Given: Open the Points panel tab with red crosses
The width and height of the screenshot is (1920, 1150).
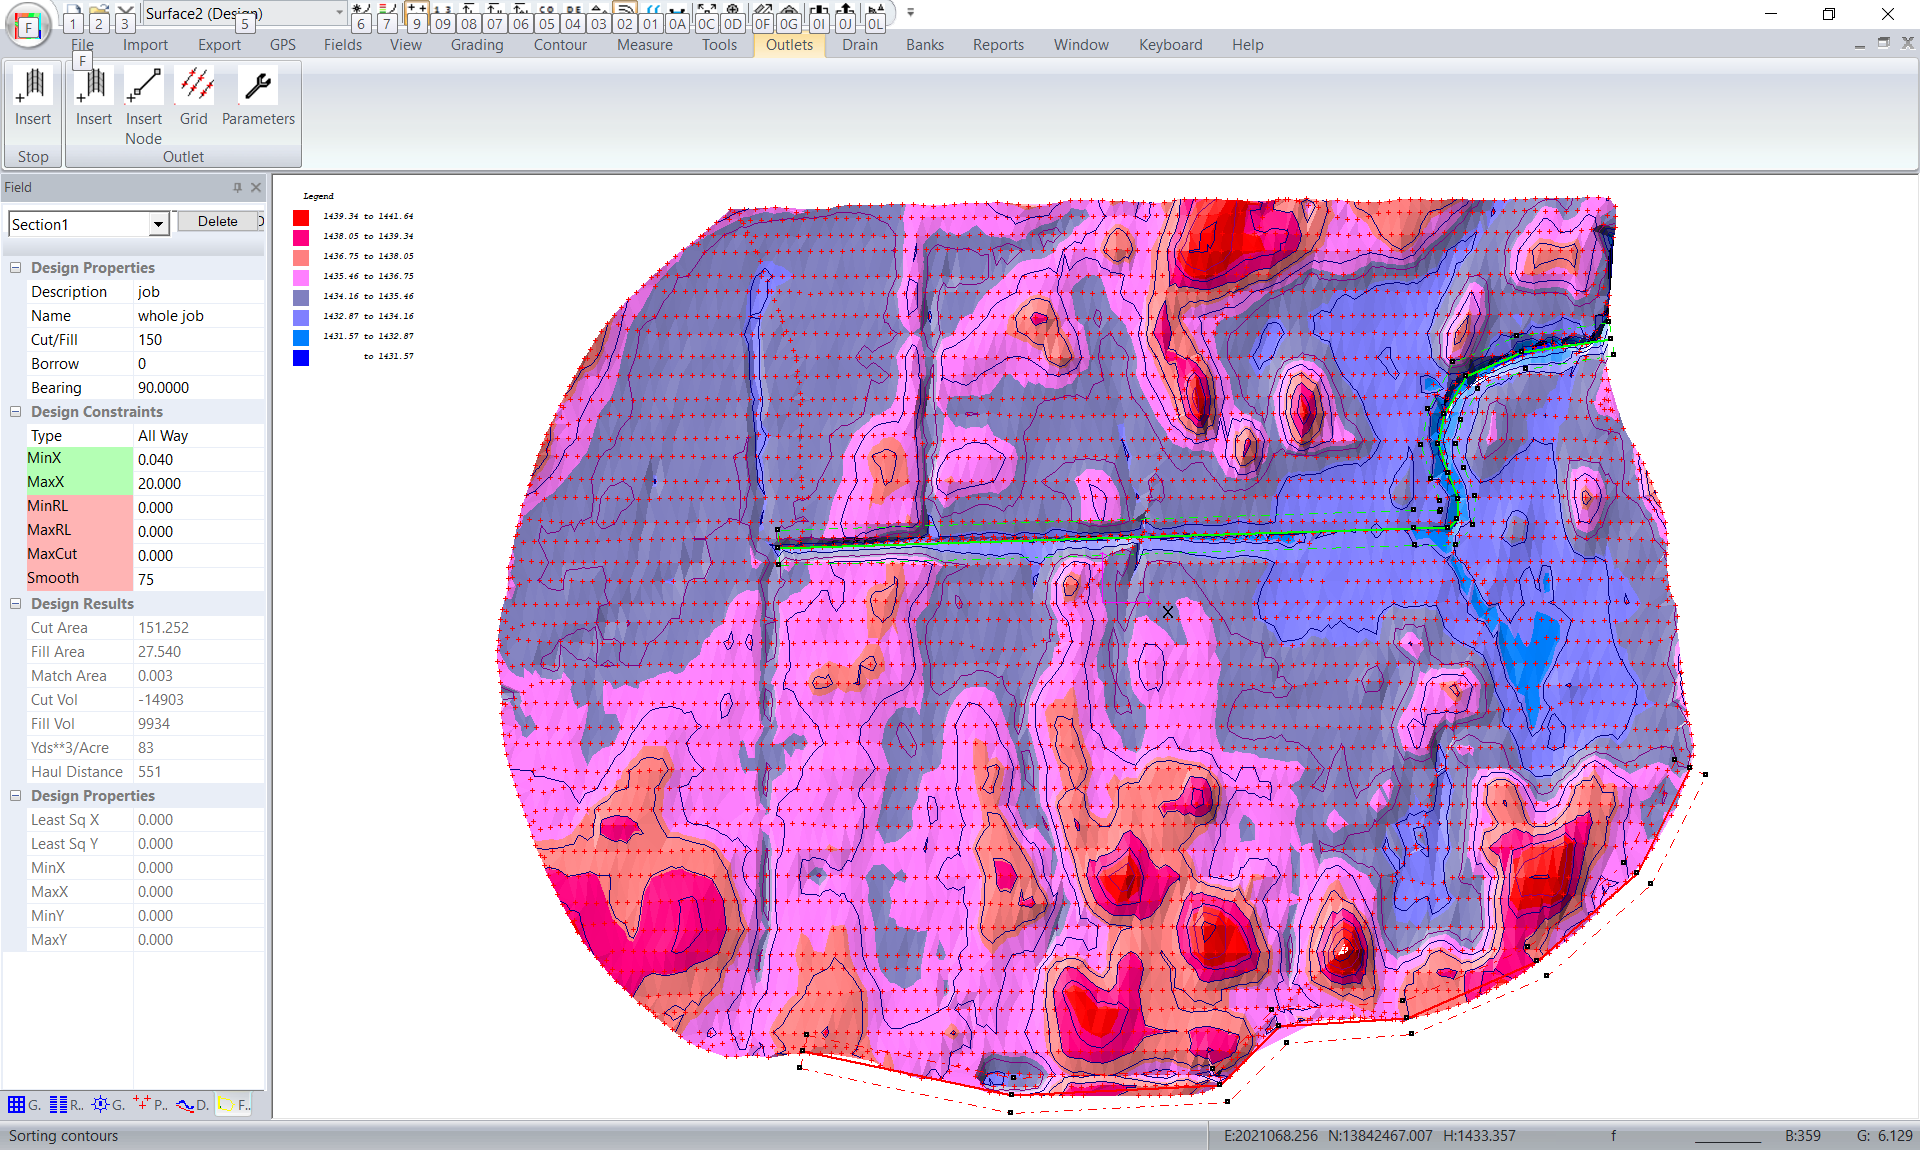Looking at the screenshot, I should point(150,1105).
